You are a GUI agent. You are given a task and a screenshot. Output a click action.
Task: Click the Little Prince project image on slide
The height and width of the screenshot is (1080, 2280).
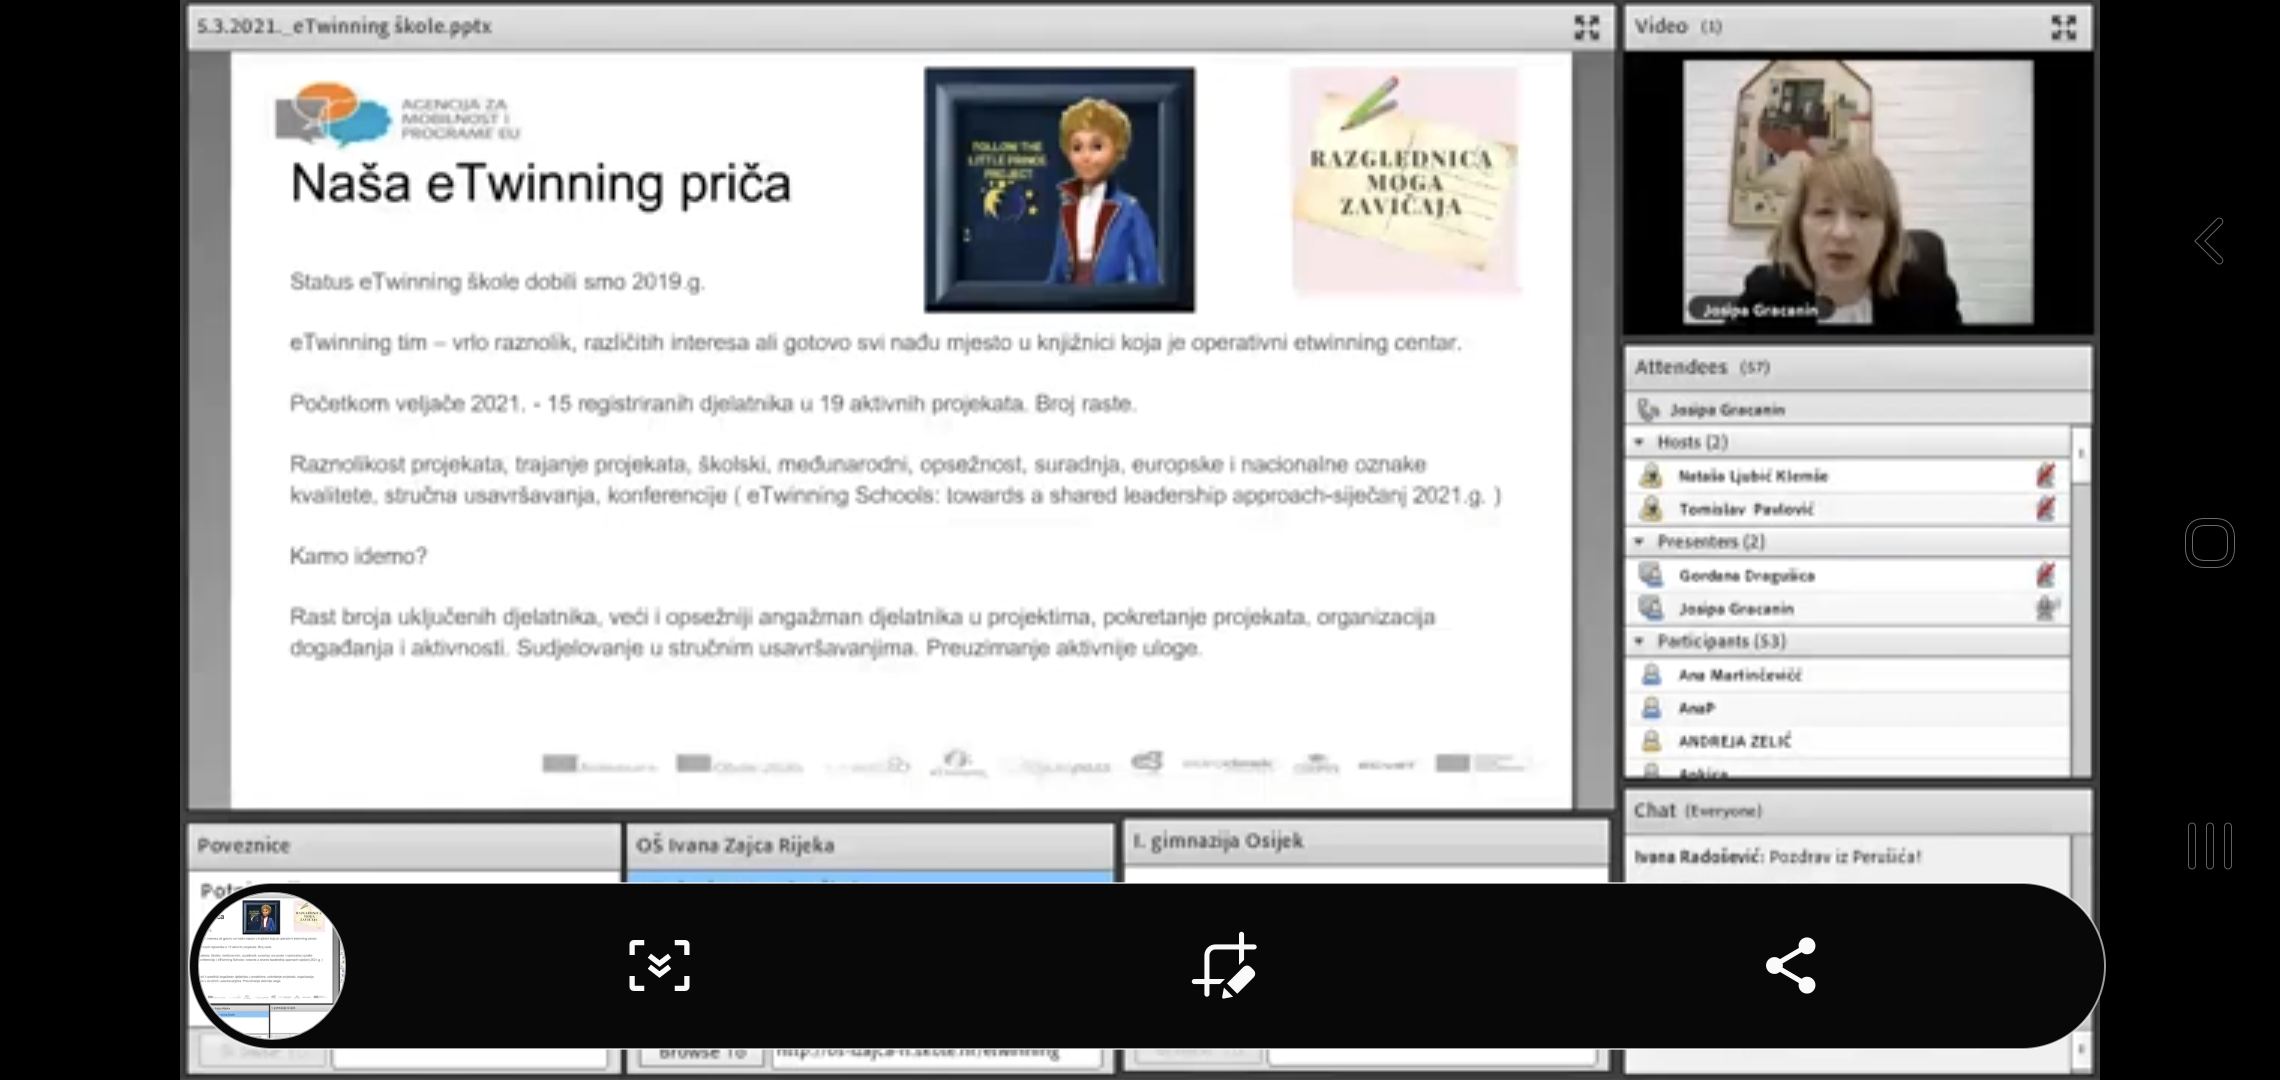click(x=1059, y=190)
